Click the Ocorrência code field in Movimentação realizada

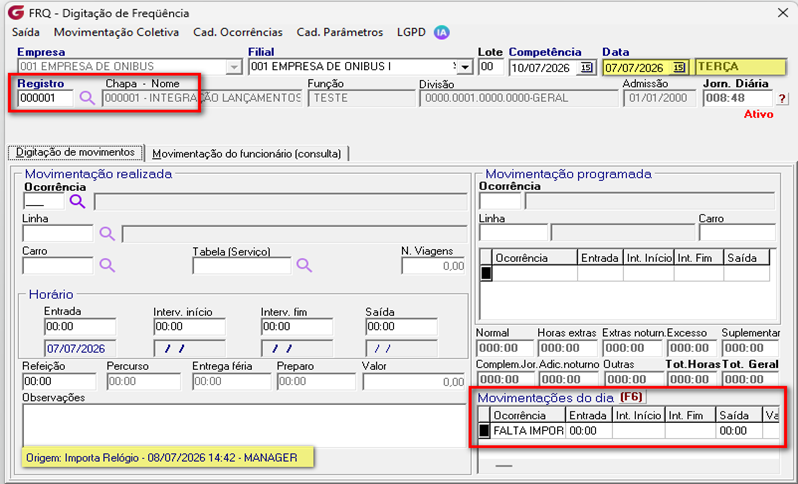click(44, 202)
